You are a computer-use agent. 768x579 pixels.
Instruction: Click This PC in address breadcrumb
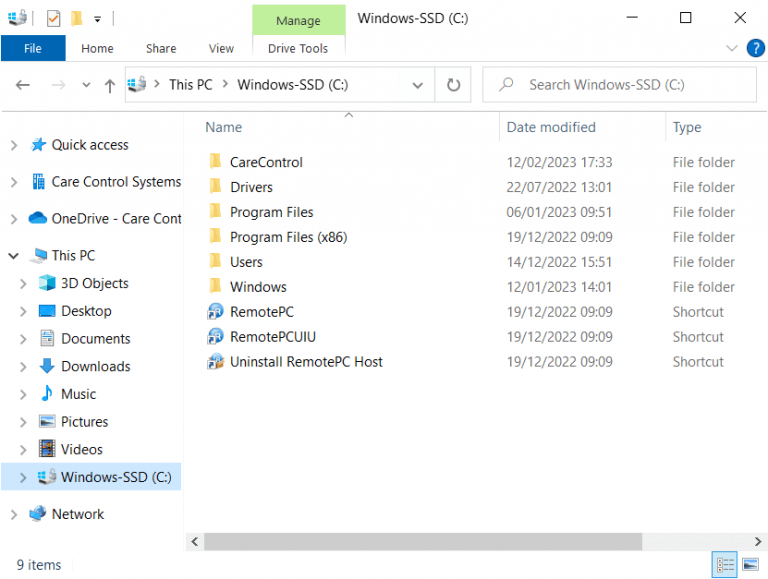coord(191,85)
